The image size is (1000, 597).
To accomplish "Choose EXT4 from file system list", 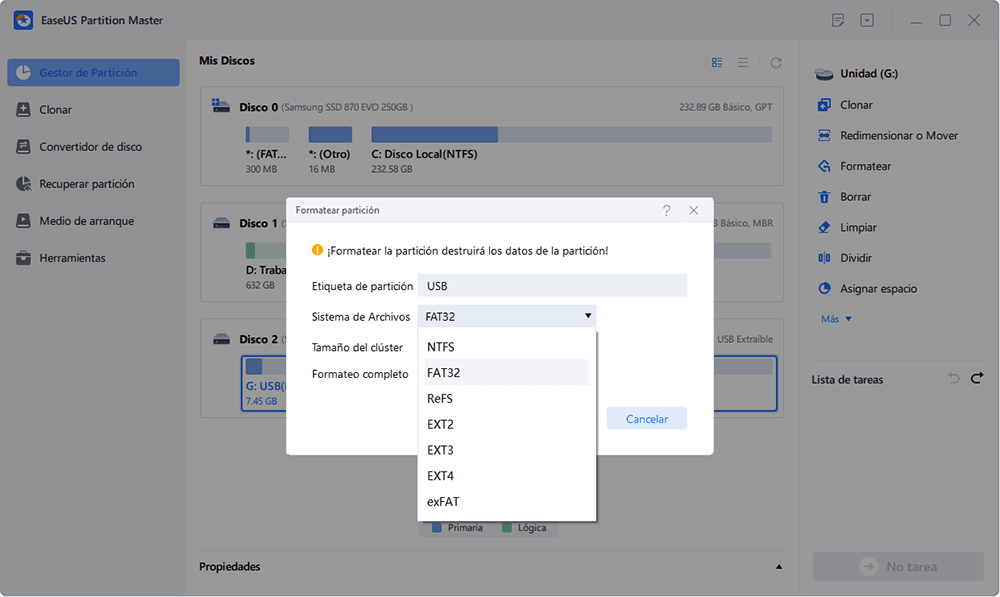I will click(x=506, y=476).
